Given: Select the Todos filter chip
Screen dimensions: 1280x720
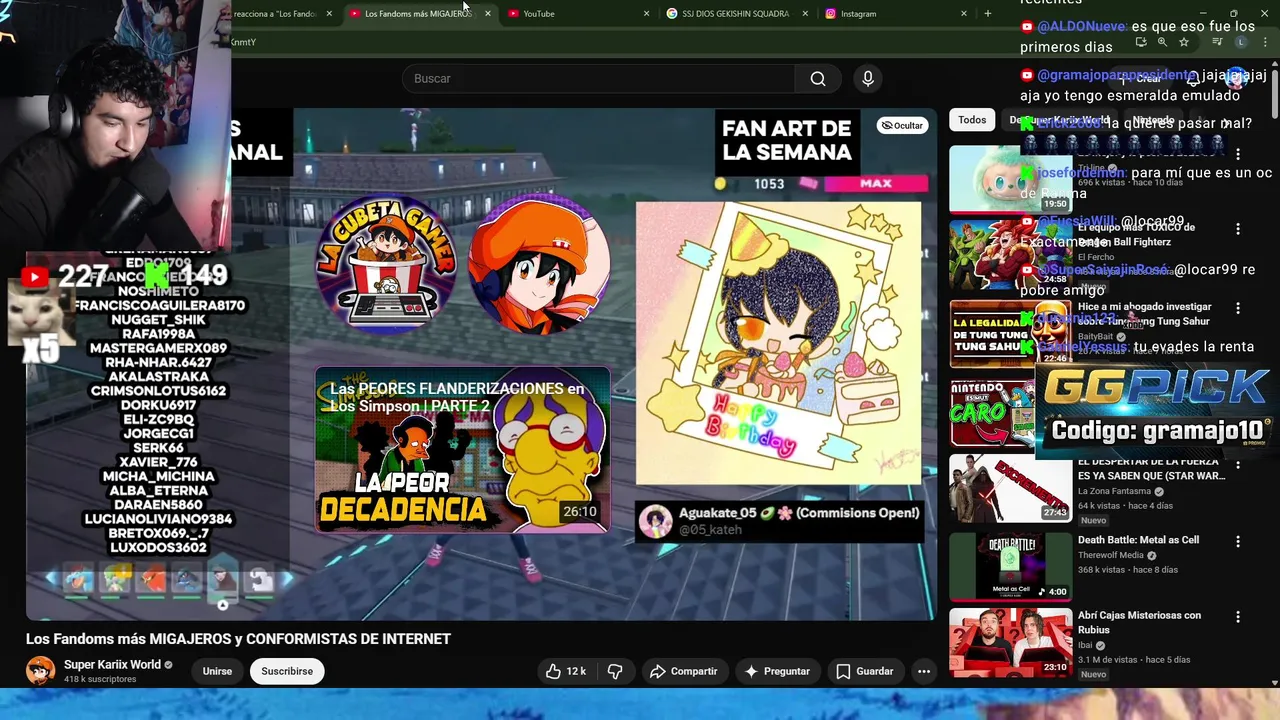Looking at the screenshot, I should (x=972, y=120).
